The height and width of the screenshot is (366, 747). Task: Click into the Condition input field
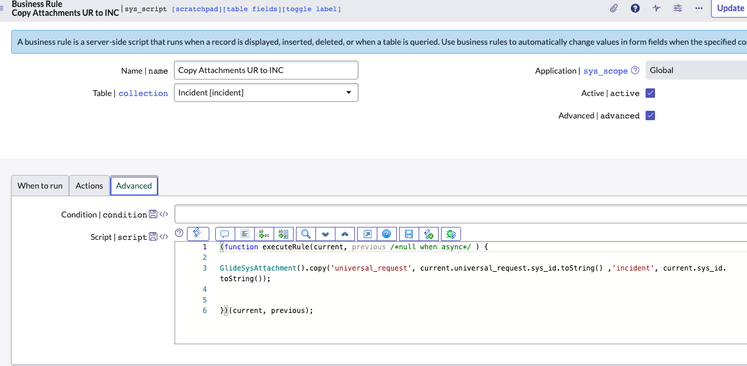tap(460, 214)
